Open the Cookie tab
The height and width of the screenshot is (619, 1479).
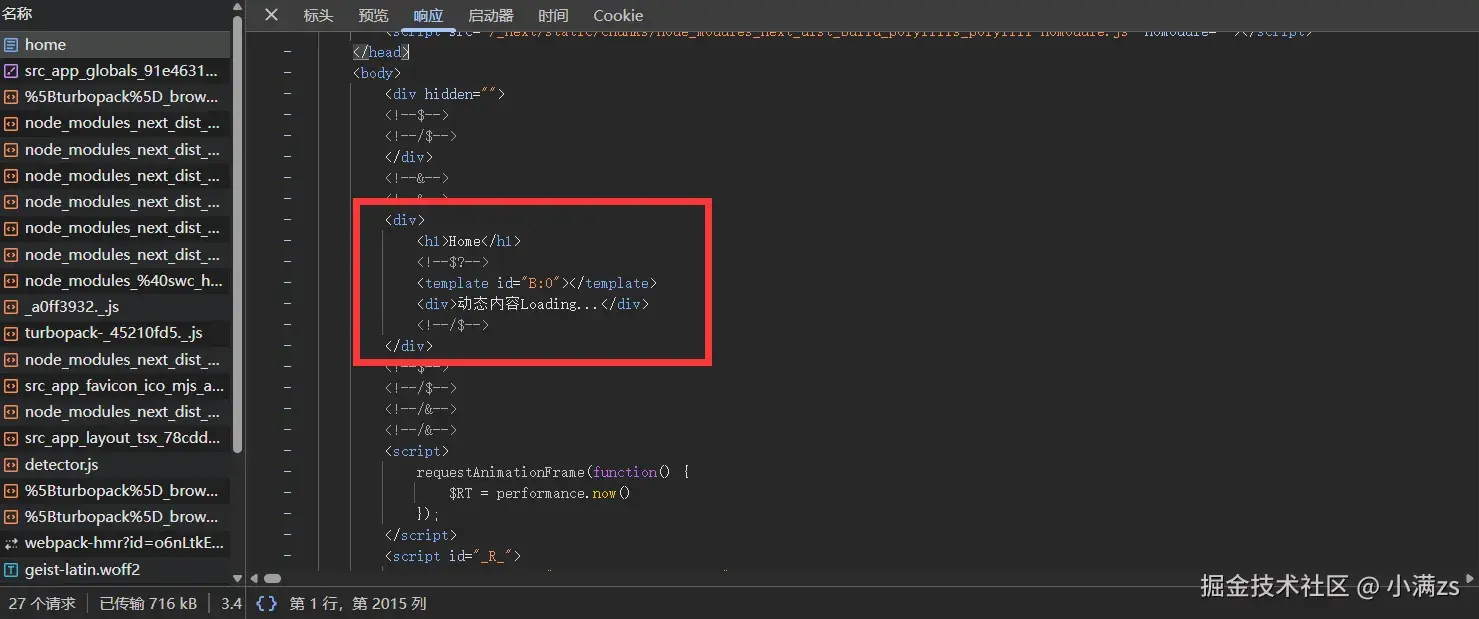[618, 16]
